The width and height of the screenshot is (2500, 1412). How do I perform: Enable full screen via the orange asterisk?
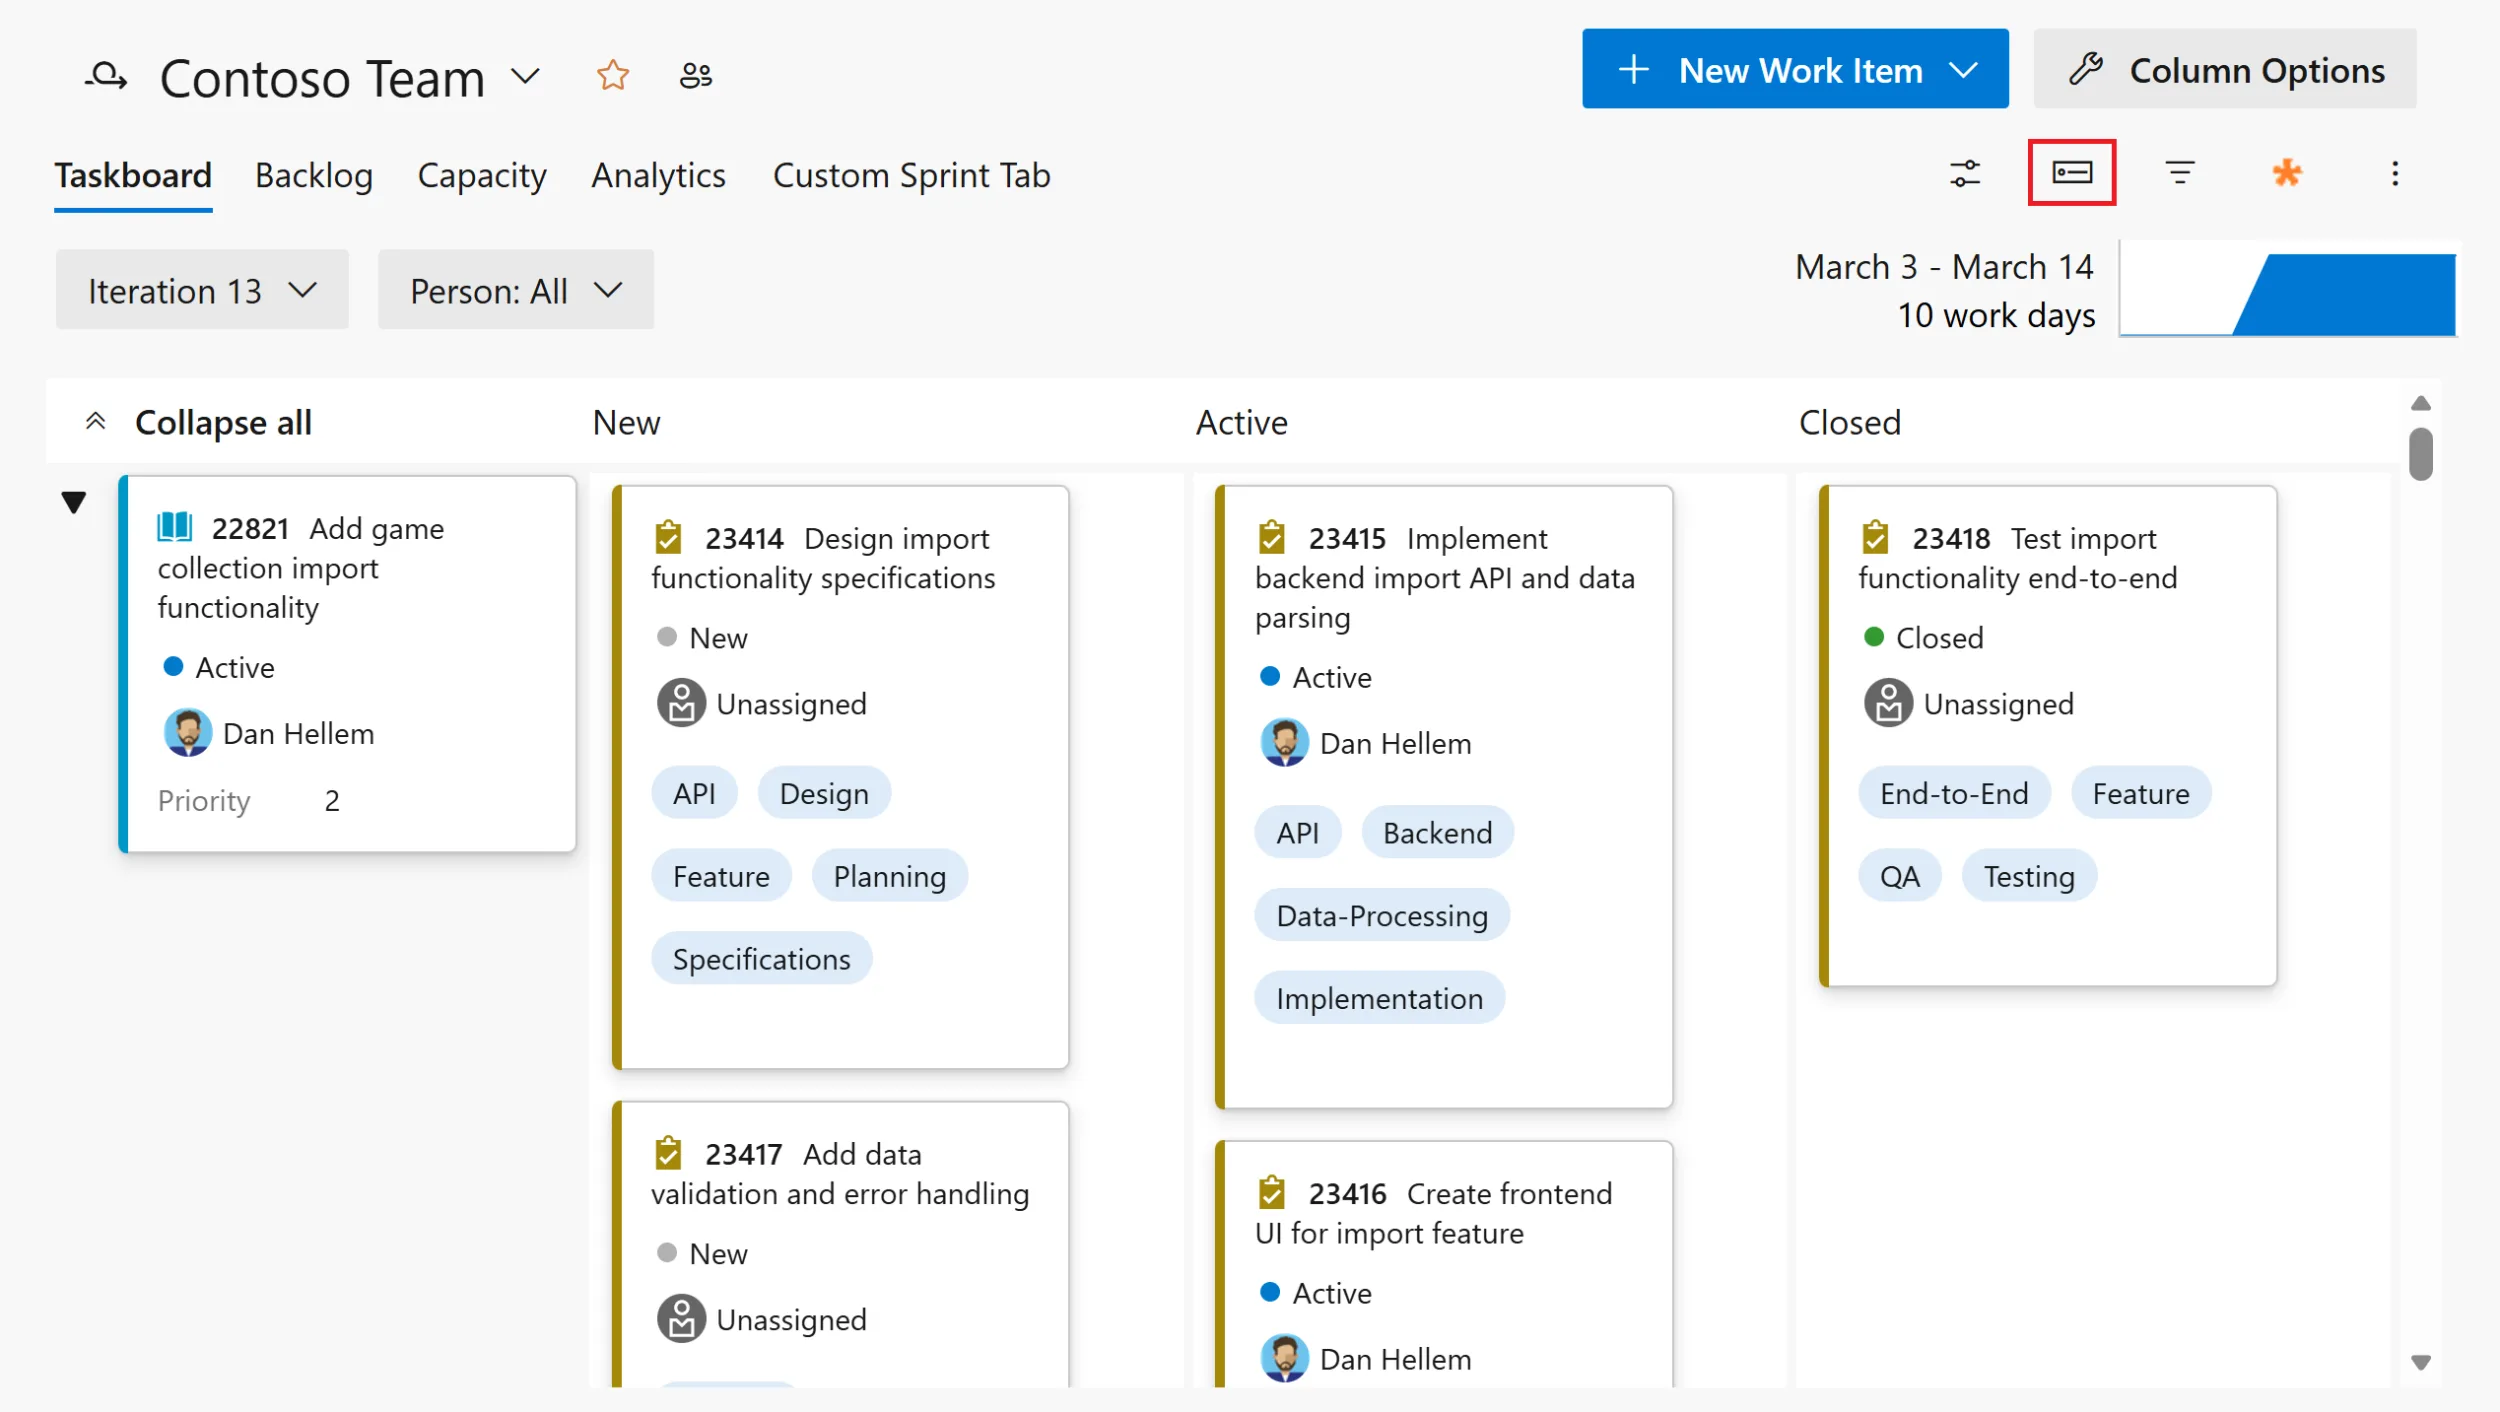click(2288, 173)
